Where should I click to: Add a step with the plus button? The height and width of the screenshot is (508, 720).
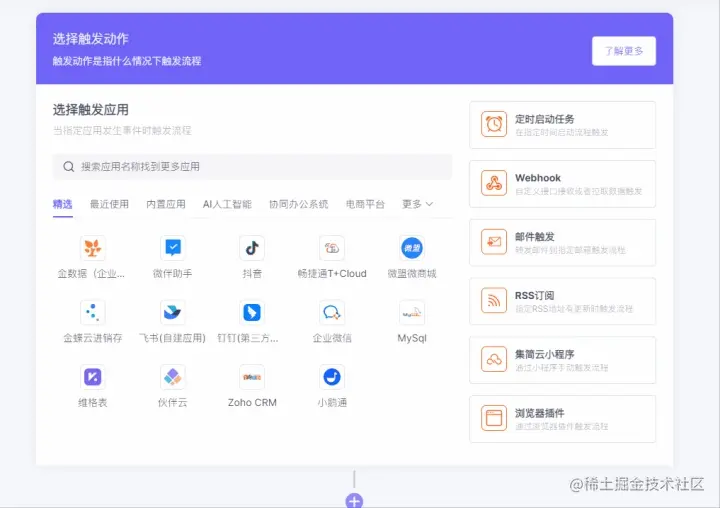point(354,501)
